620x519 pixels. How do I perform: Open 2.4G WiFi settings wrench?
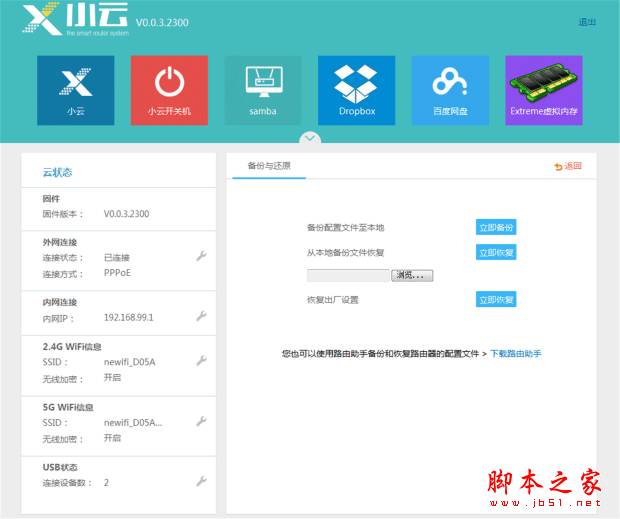pyautogui.click(x=201, y=361)
